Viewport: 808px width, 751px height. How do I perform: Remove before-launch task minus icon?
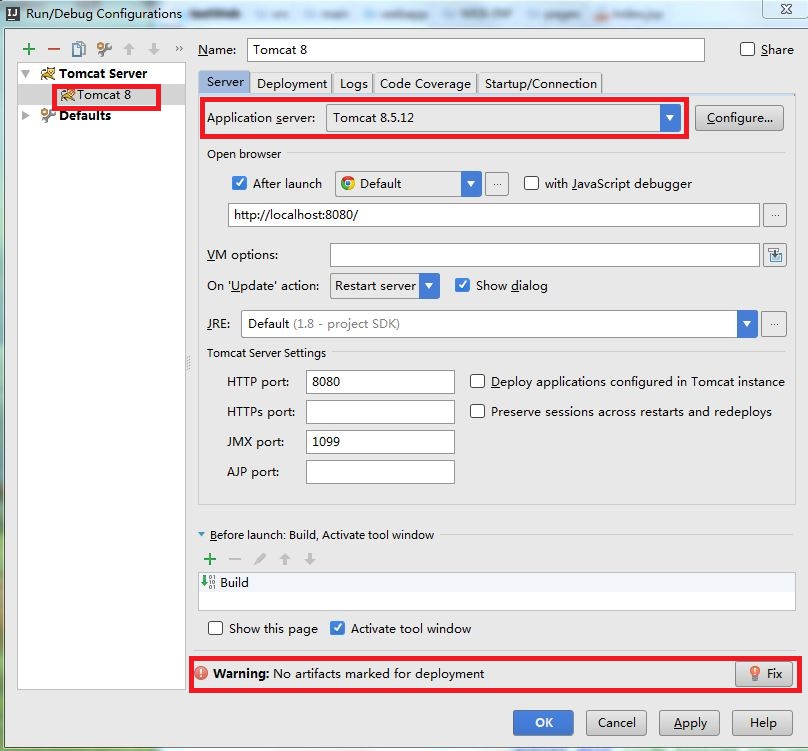point(235,559)
